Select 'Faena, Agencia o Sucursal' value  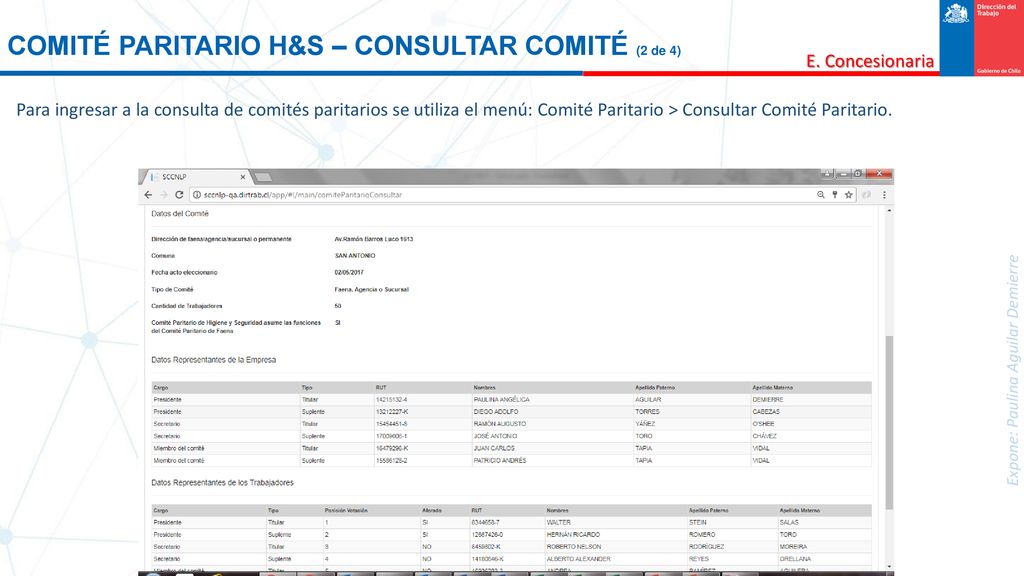[372, 289]
